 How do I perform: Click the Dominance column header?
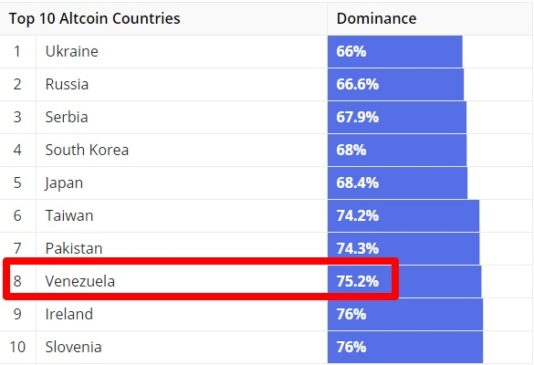[376, 18]
